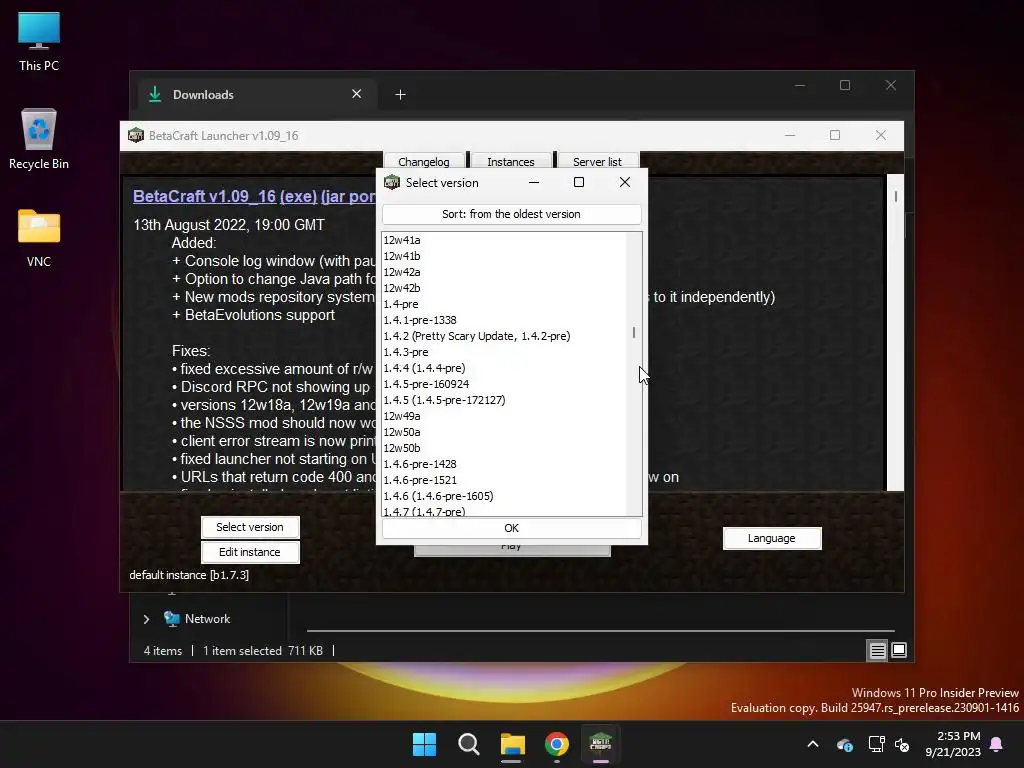Click the Select version dialog icon
The height and width of the screenshot is (768, 1024).
(392, 183)
